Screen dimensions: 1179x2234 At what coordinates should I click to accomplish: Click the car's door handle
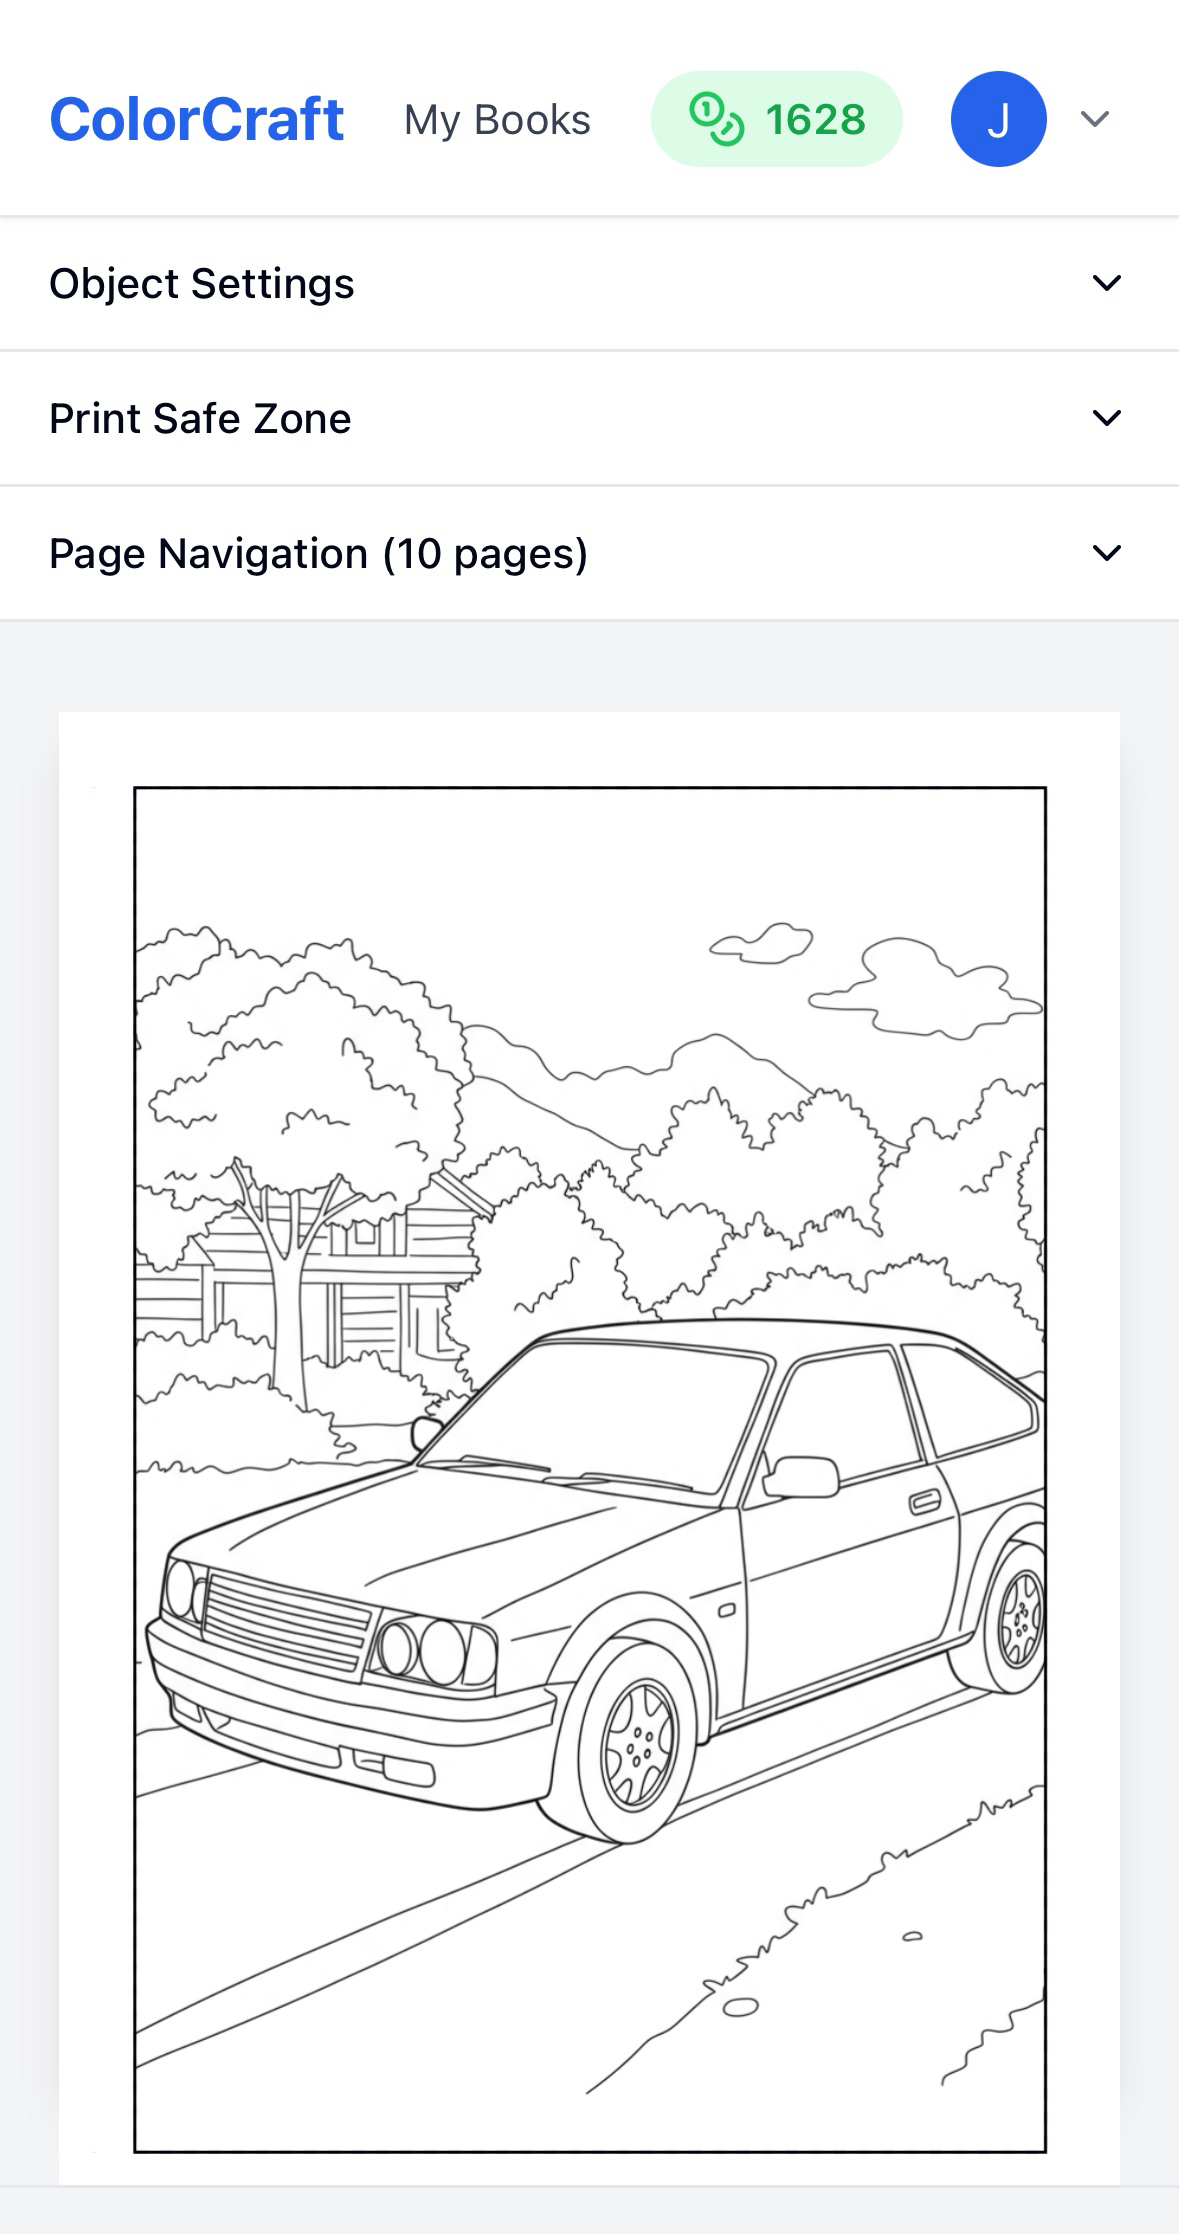925,1501
